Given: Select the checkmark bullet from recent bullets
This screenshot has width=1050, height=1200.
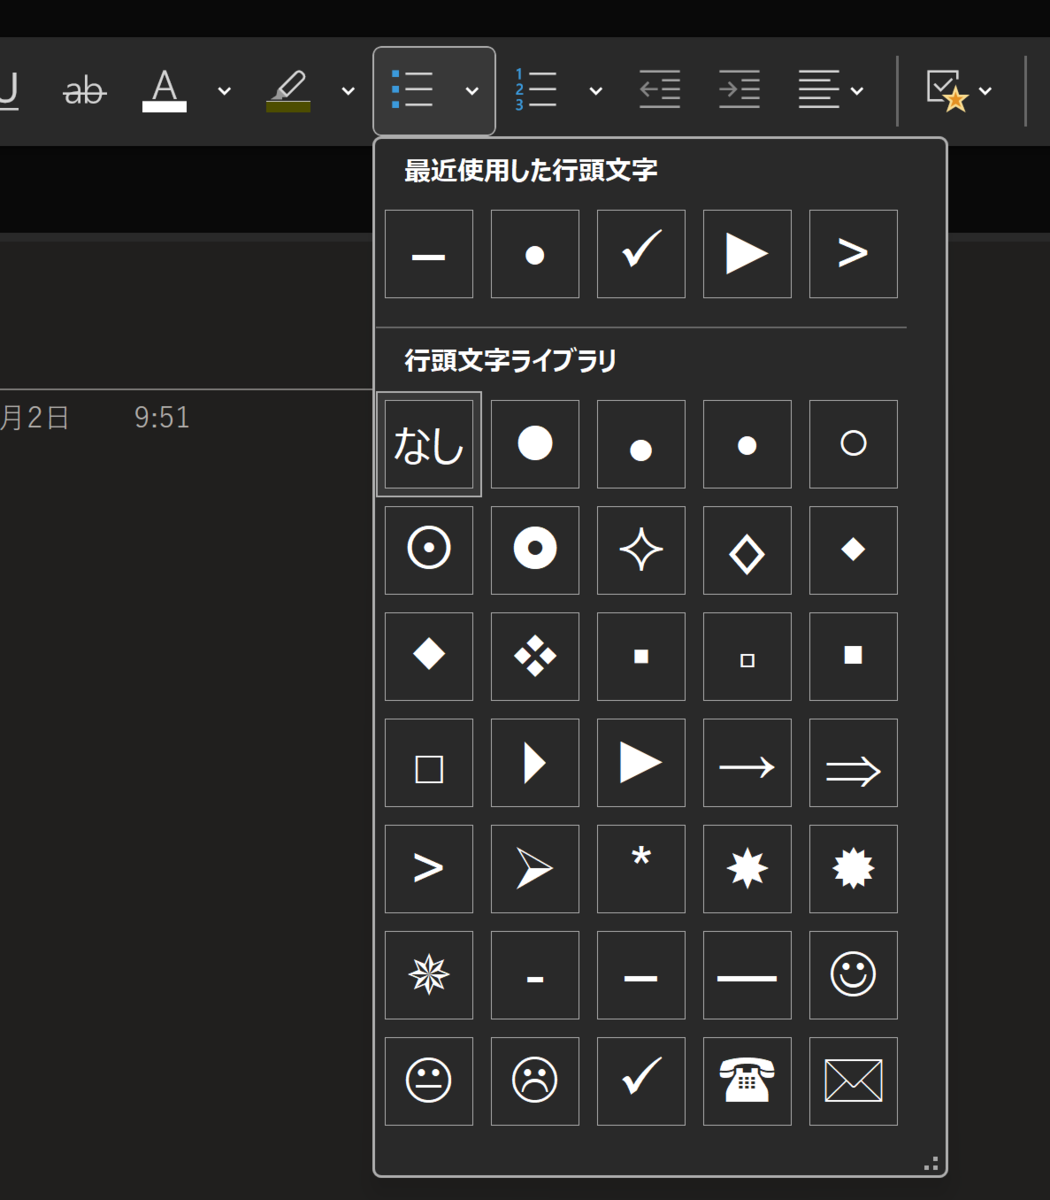Looking at the screenshot, I should coord(640,254).
